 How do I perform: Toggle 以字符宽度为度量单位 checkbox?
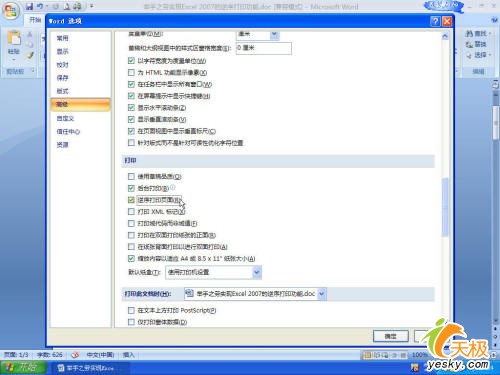(131, 61)
